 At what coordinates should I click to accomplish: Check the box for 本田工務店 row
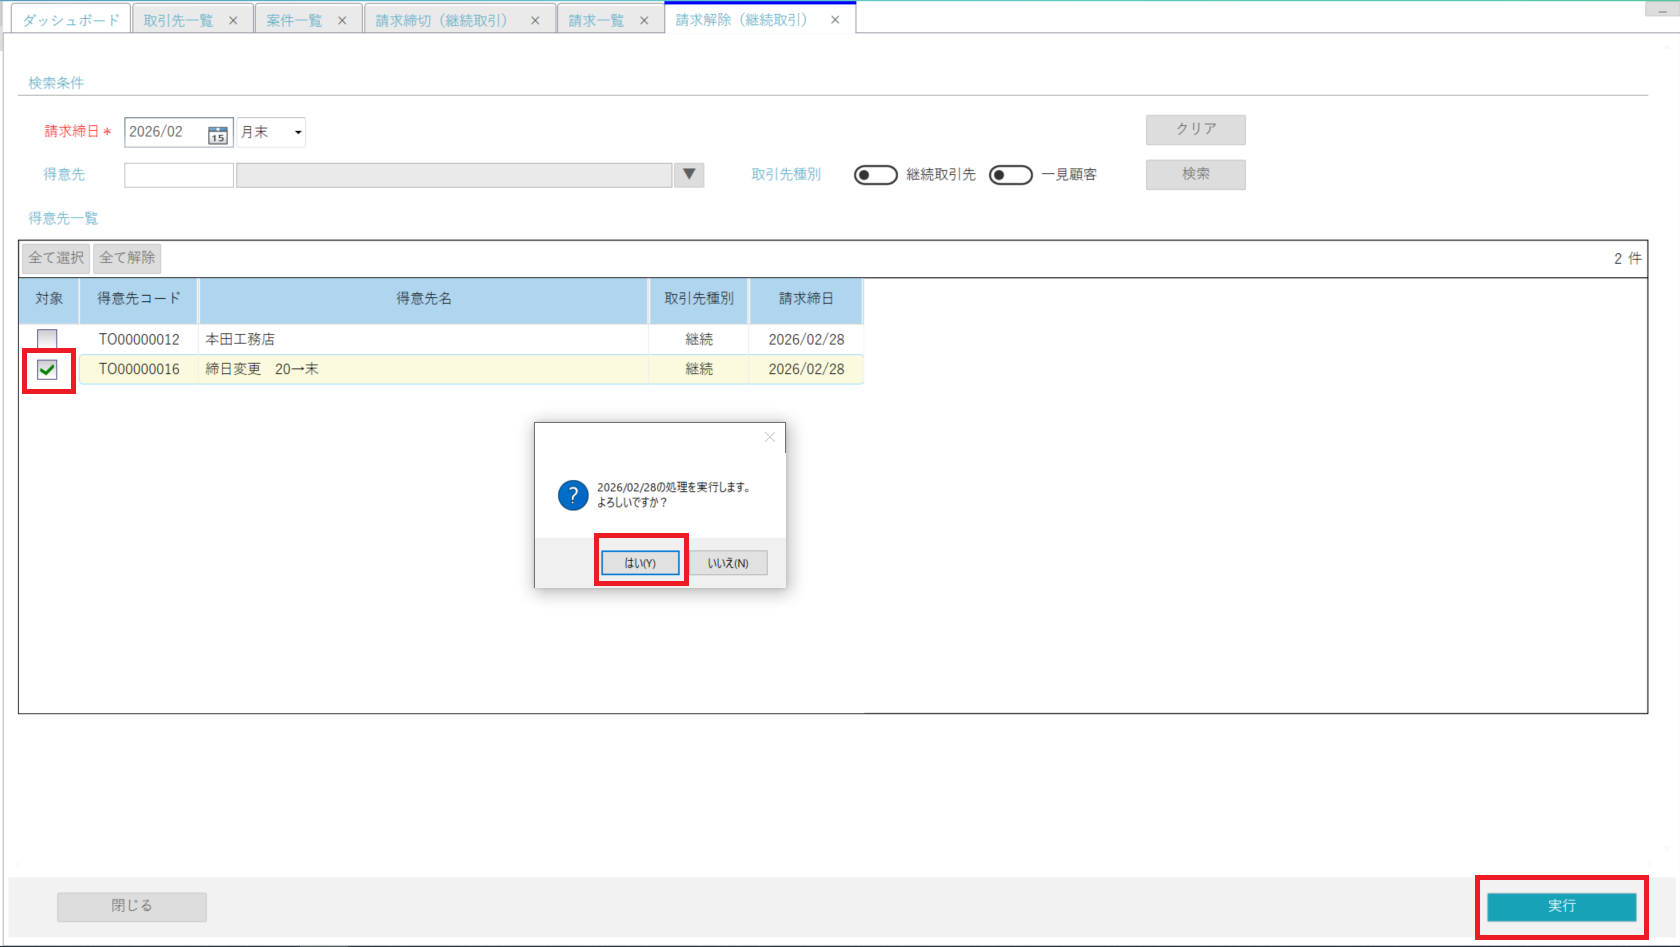pyautogui.click(x=47, y=339)
